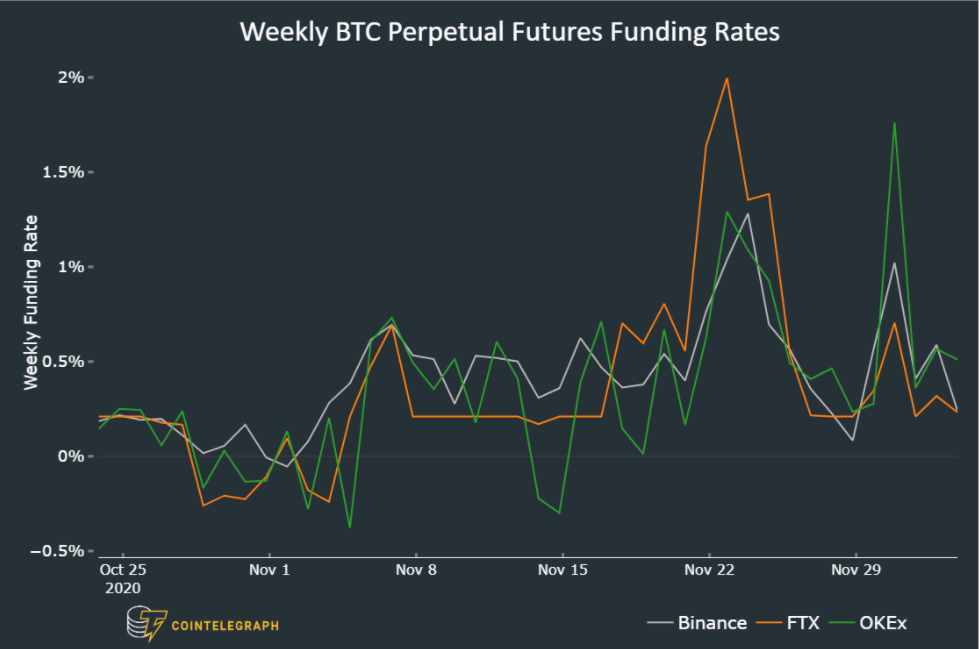Click the orange FTX peak at 2%
The image size is (979, 649).
[726, 78]
